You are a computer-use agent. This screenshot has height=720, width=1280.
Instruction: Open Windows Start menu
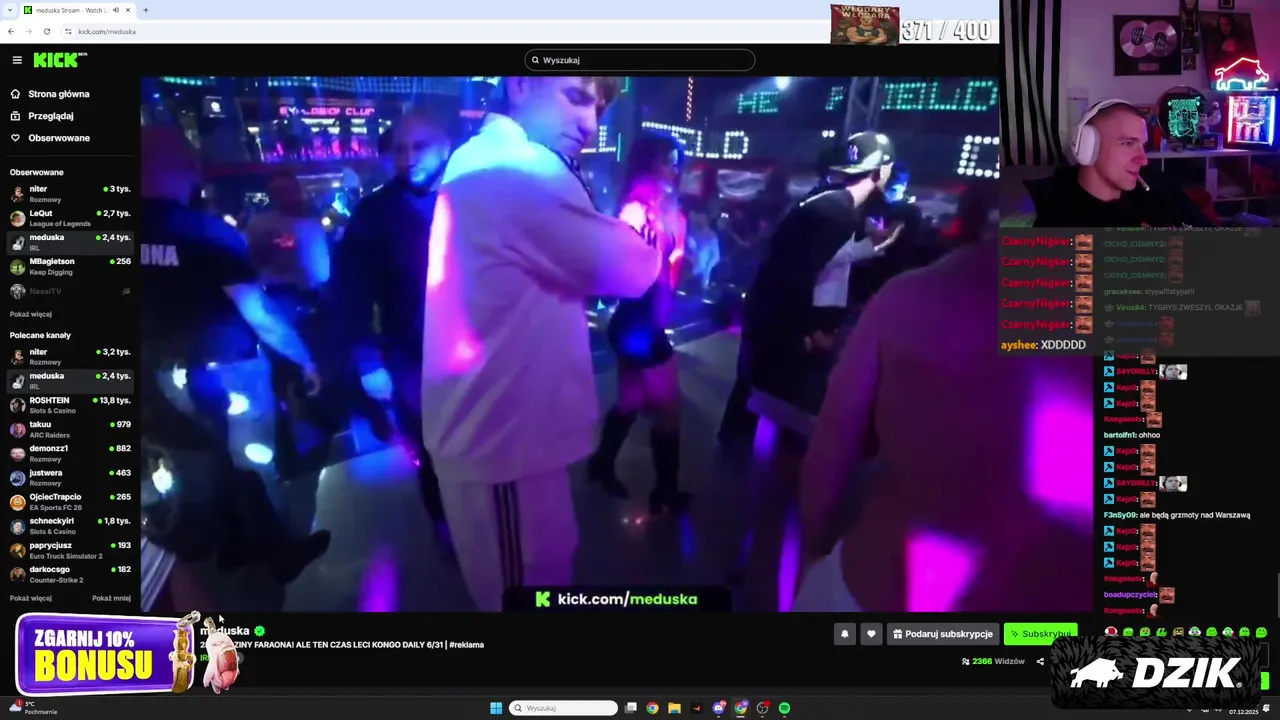(x=496, y=708)
